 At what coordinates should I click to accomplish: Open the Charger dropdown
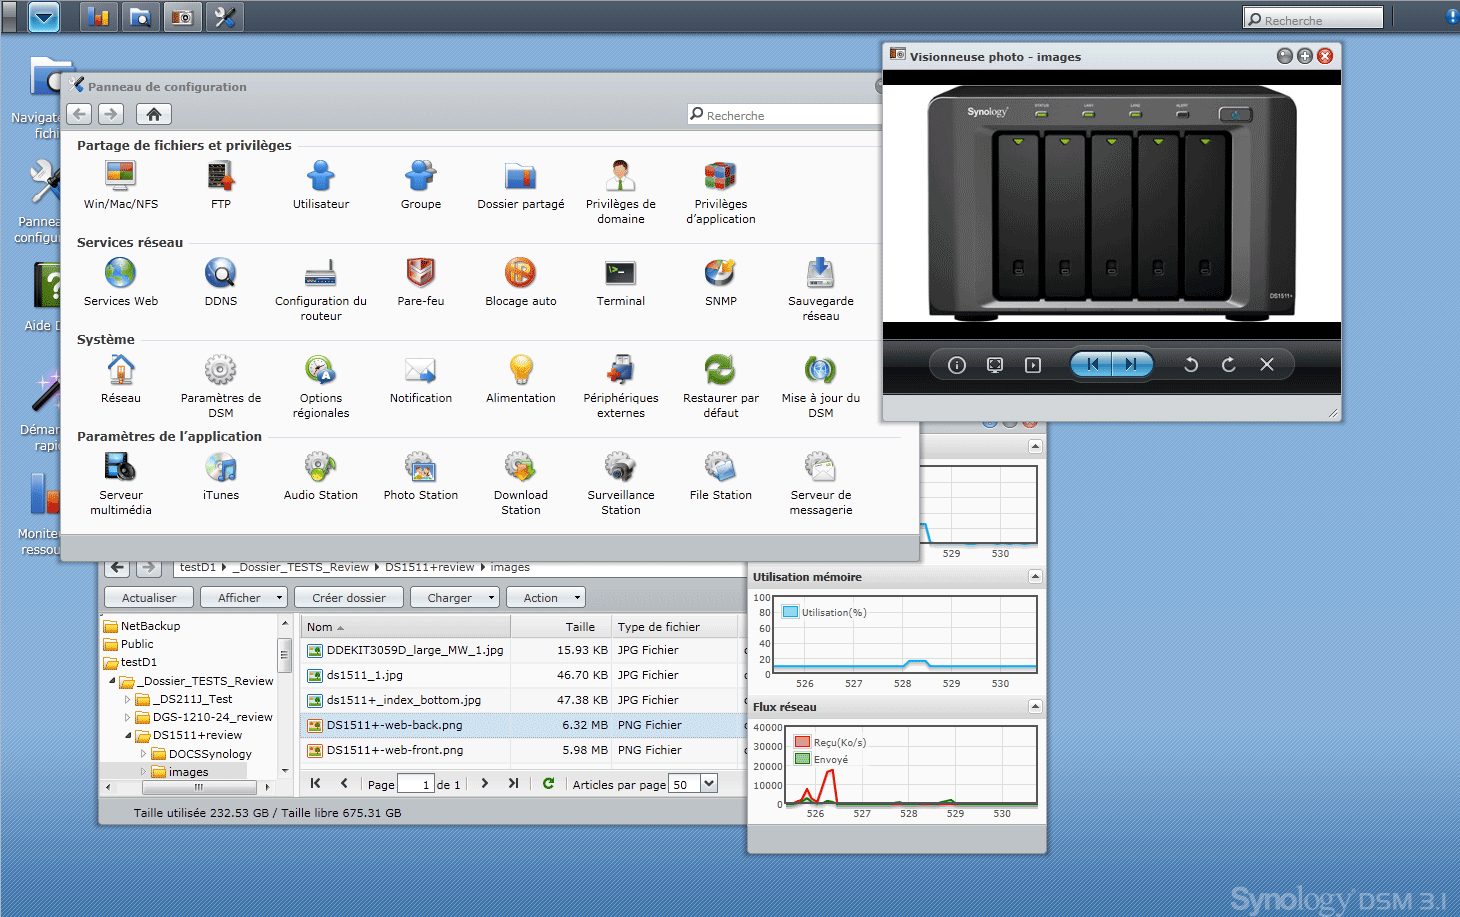point(455,598)
